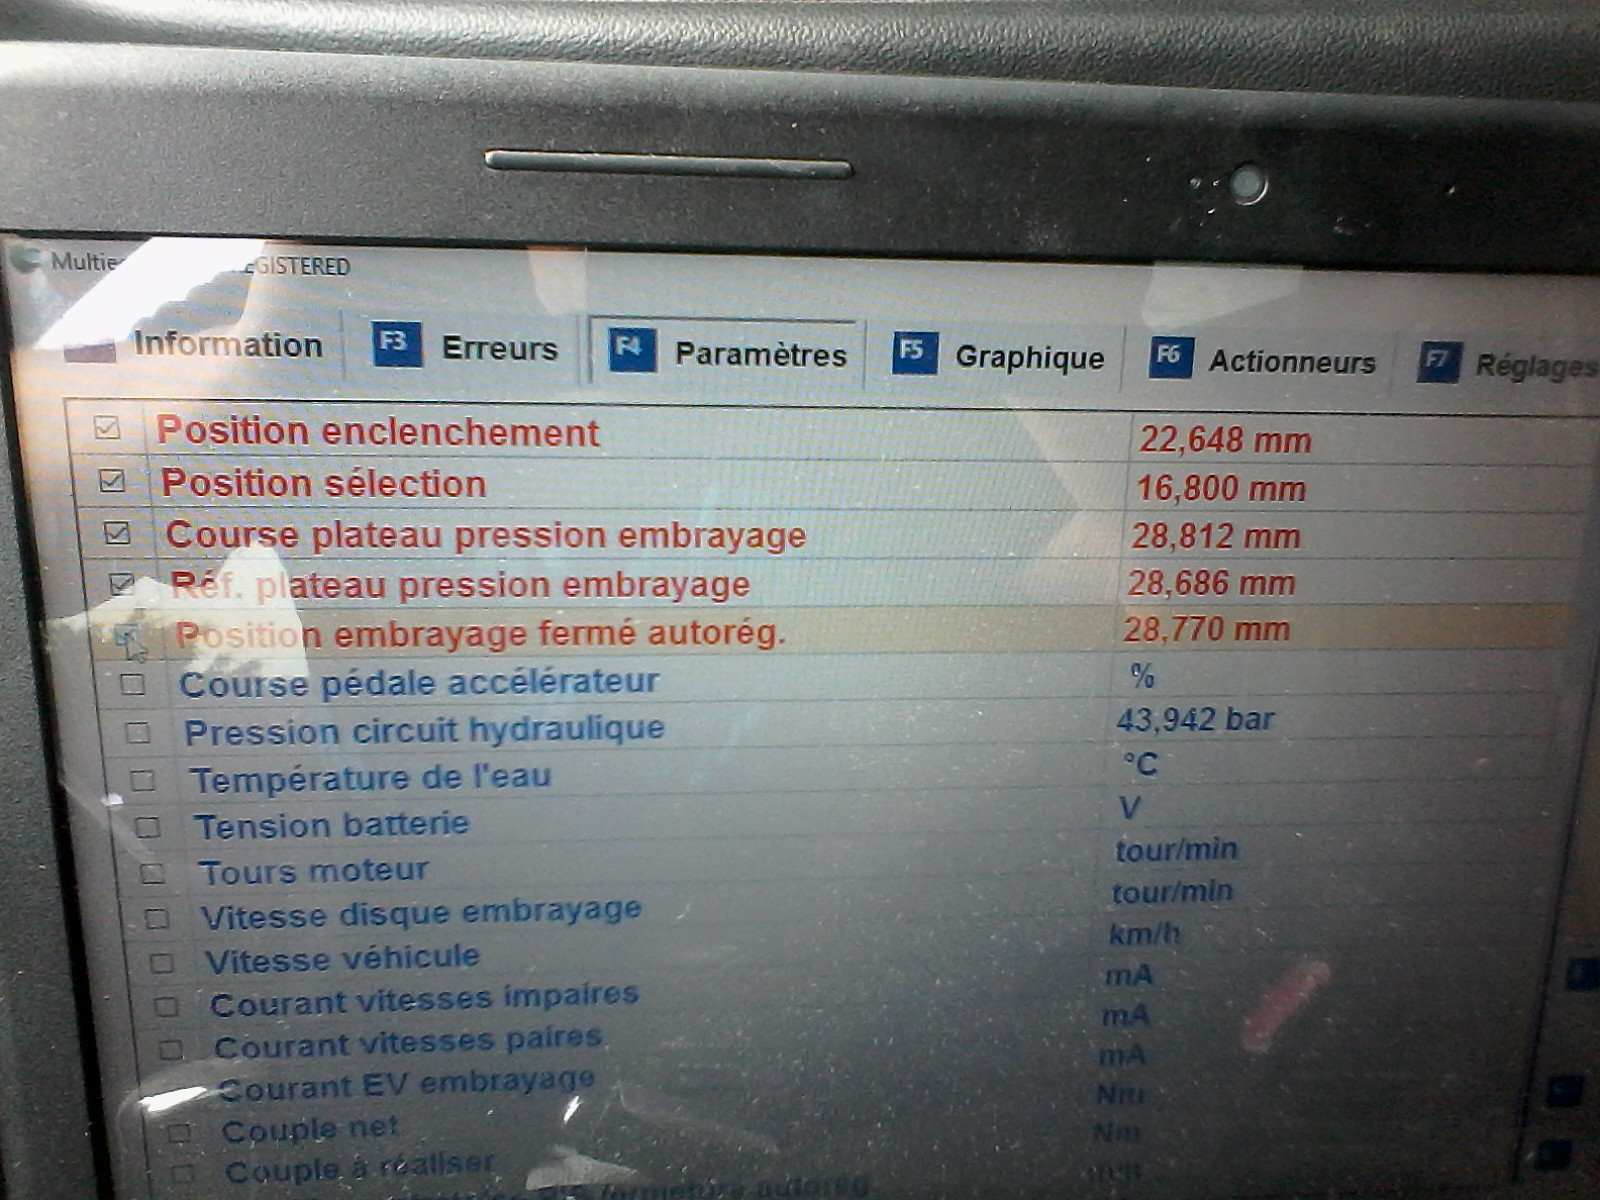Switch to the Graphique tab
Screen dimensions: 1600x1200
coord(1028,357)
